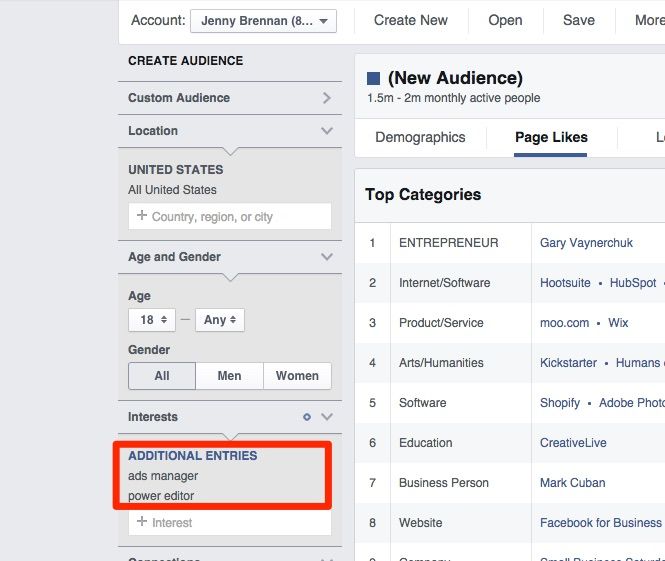
Task: Open the maximum age selector showing Any
Action: point(220,320)
